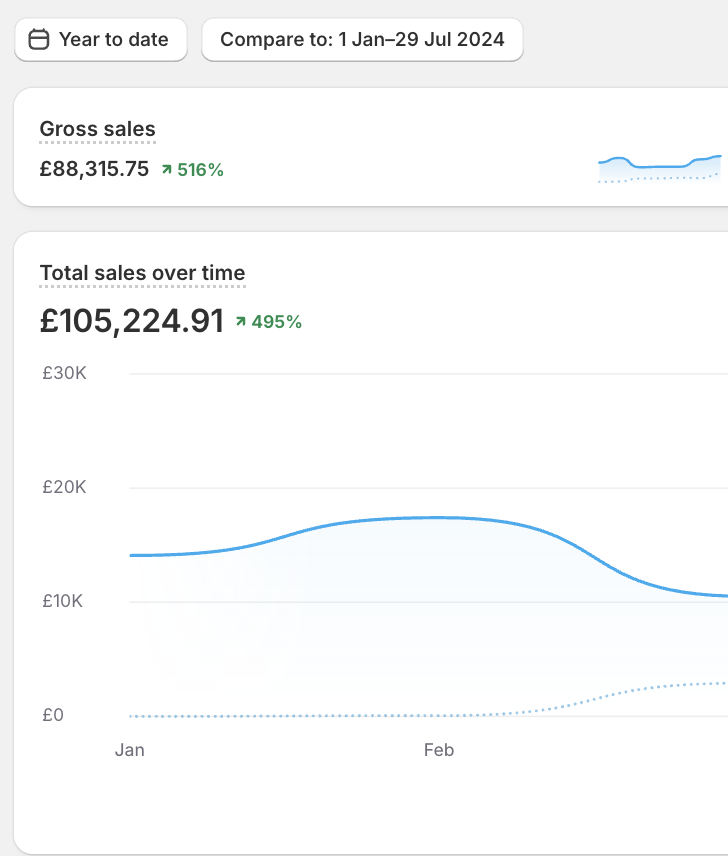Click the 495% change percentage
This screenshot has height=856, width=728.
(x=276, y=322)
